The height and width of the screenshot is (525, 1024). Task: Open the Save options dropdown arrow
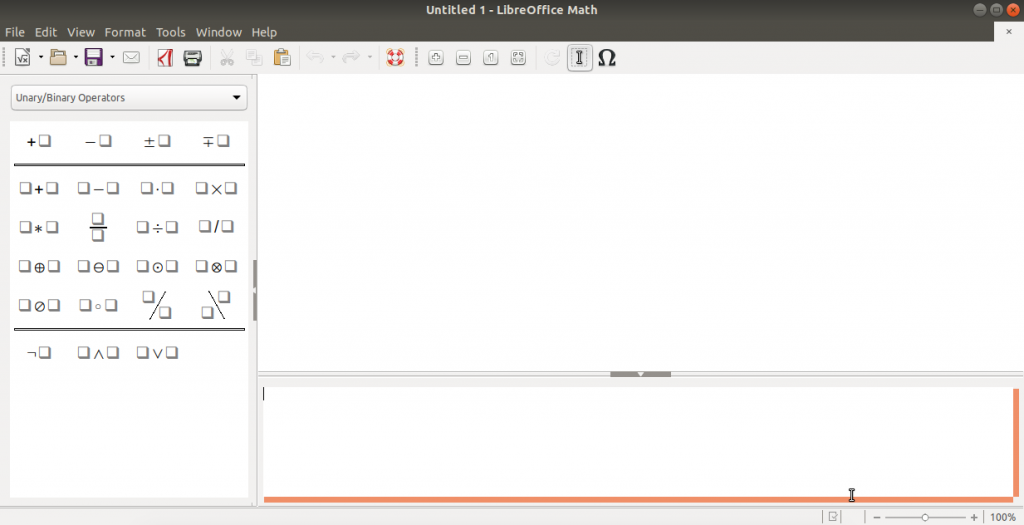pyautogui.click(x=112, y=57)
